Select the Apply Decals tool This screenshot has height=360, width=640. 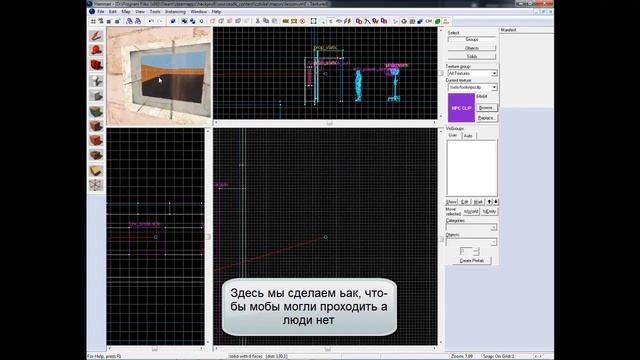point(96,140)
